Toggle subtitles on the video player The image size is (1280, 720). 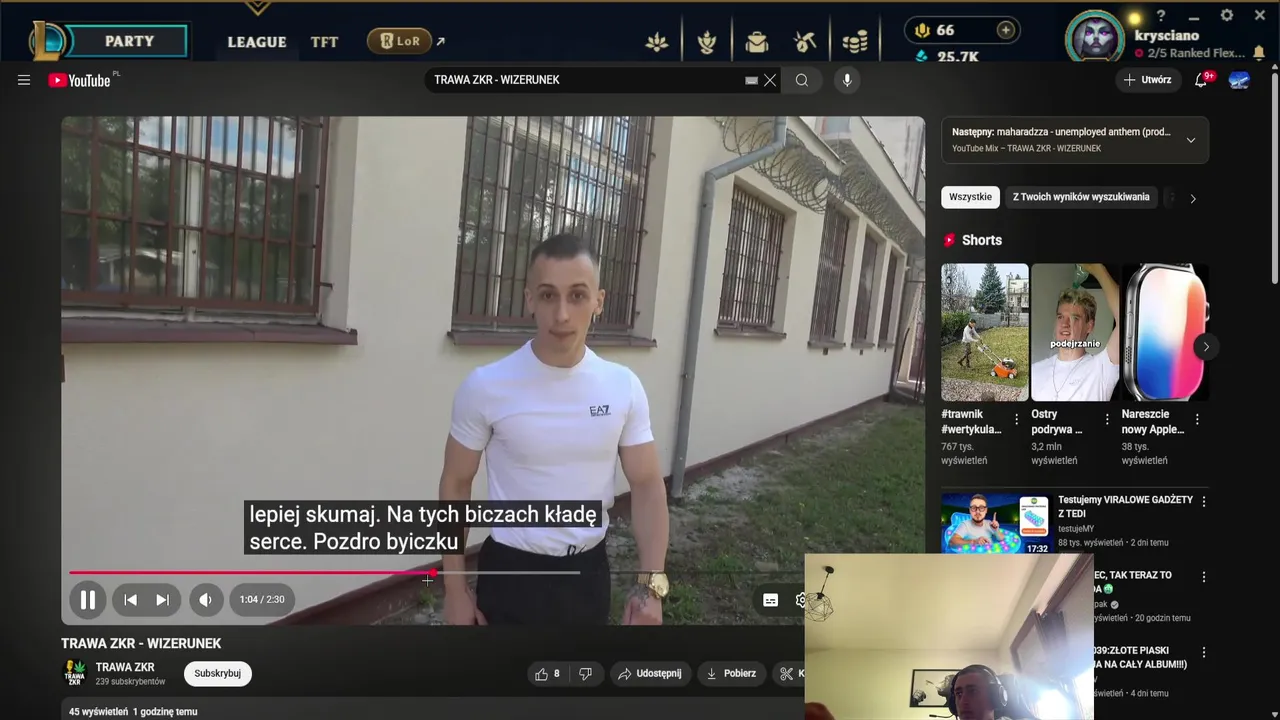click(x=770, y=600)
